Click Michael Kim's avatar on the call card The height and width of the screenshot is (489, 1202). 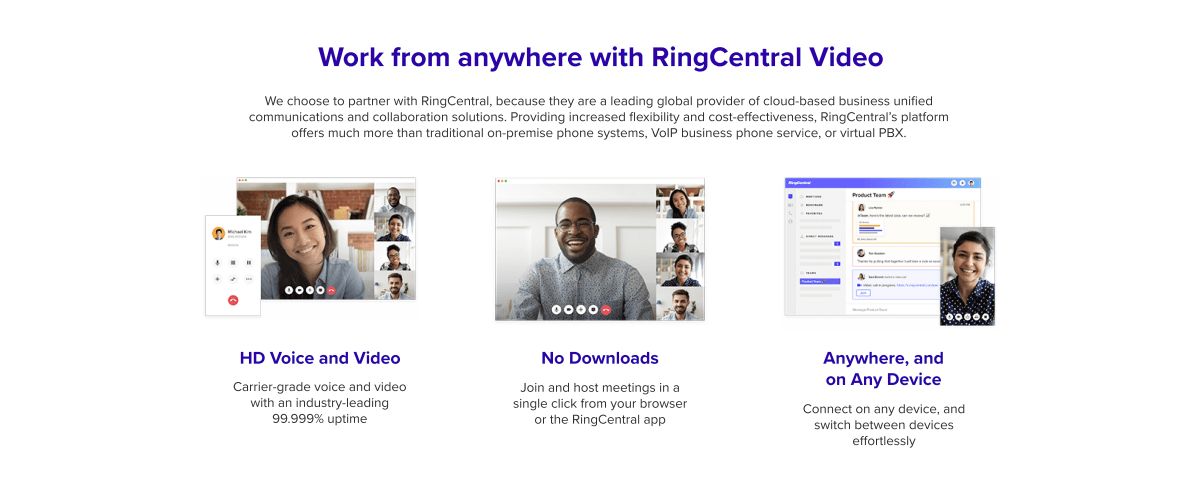click(x=218, y=233)
